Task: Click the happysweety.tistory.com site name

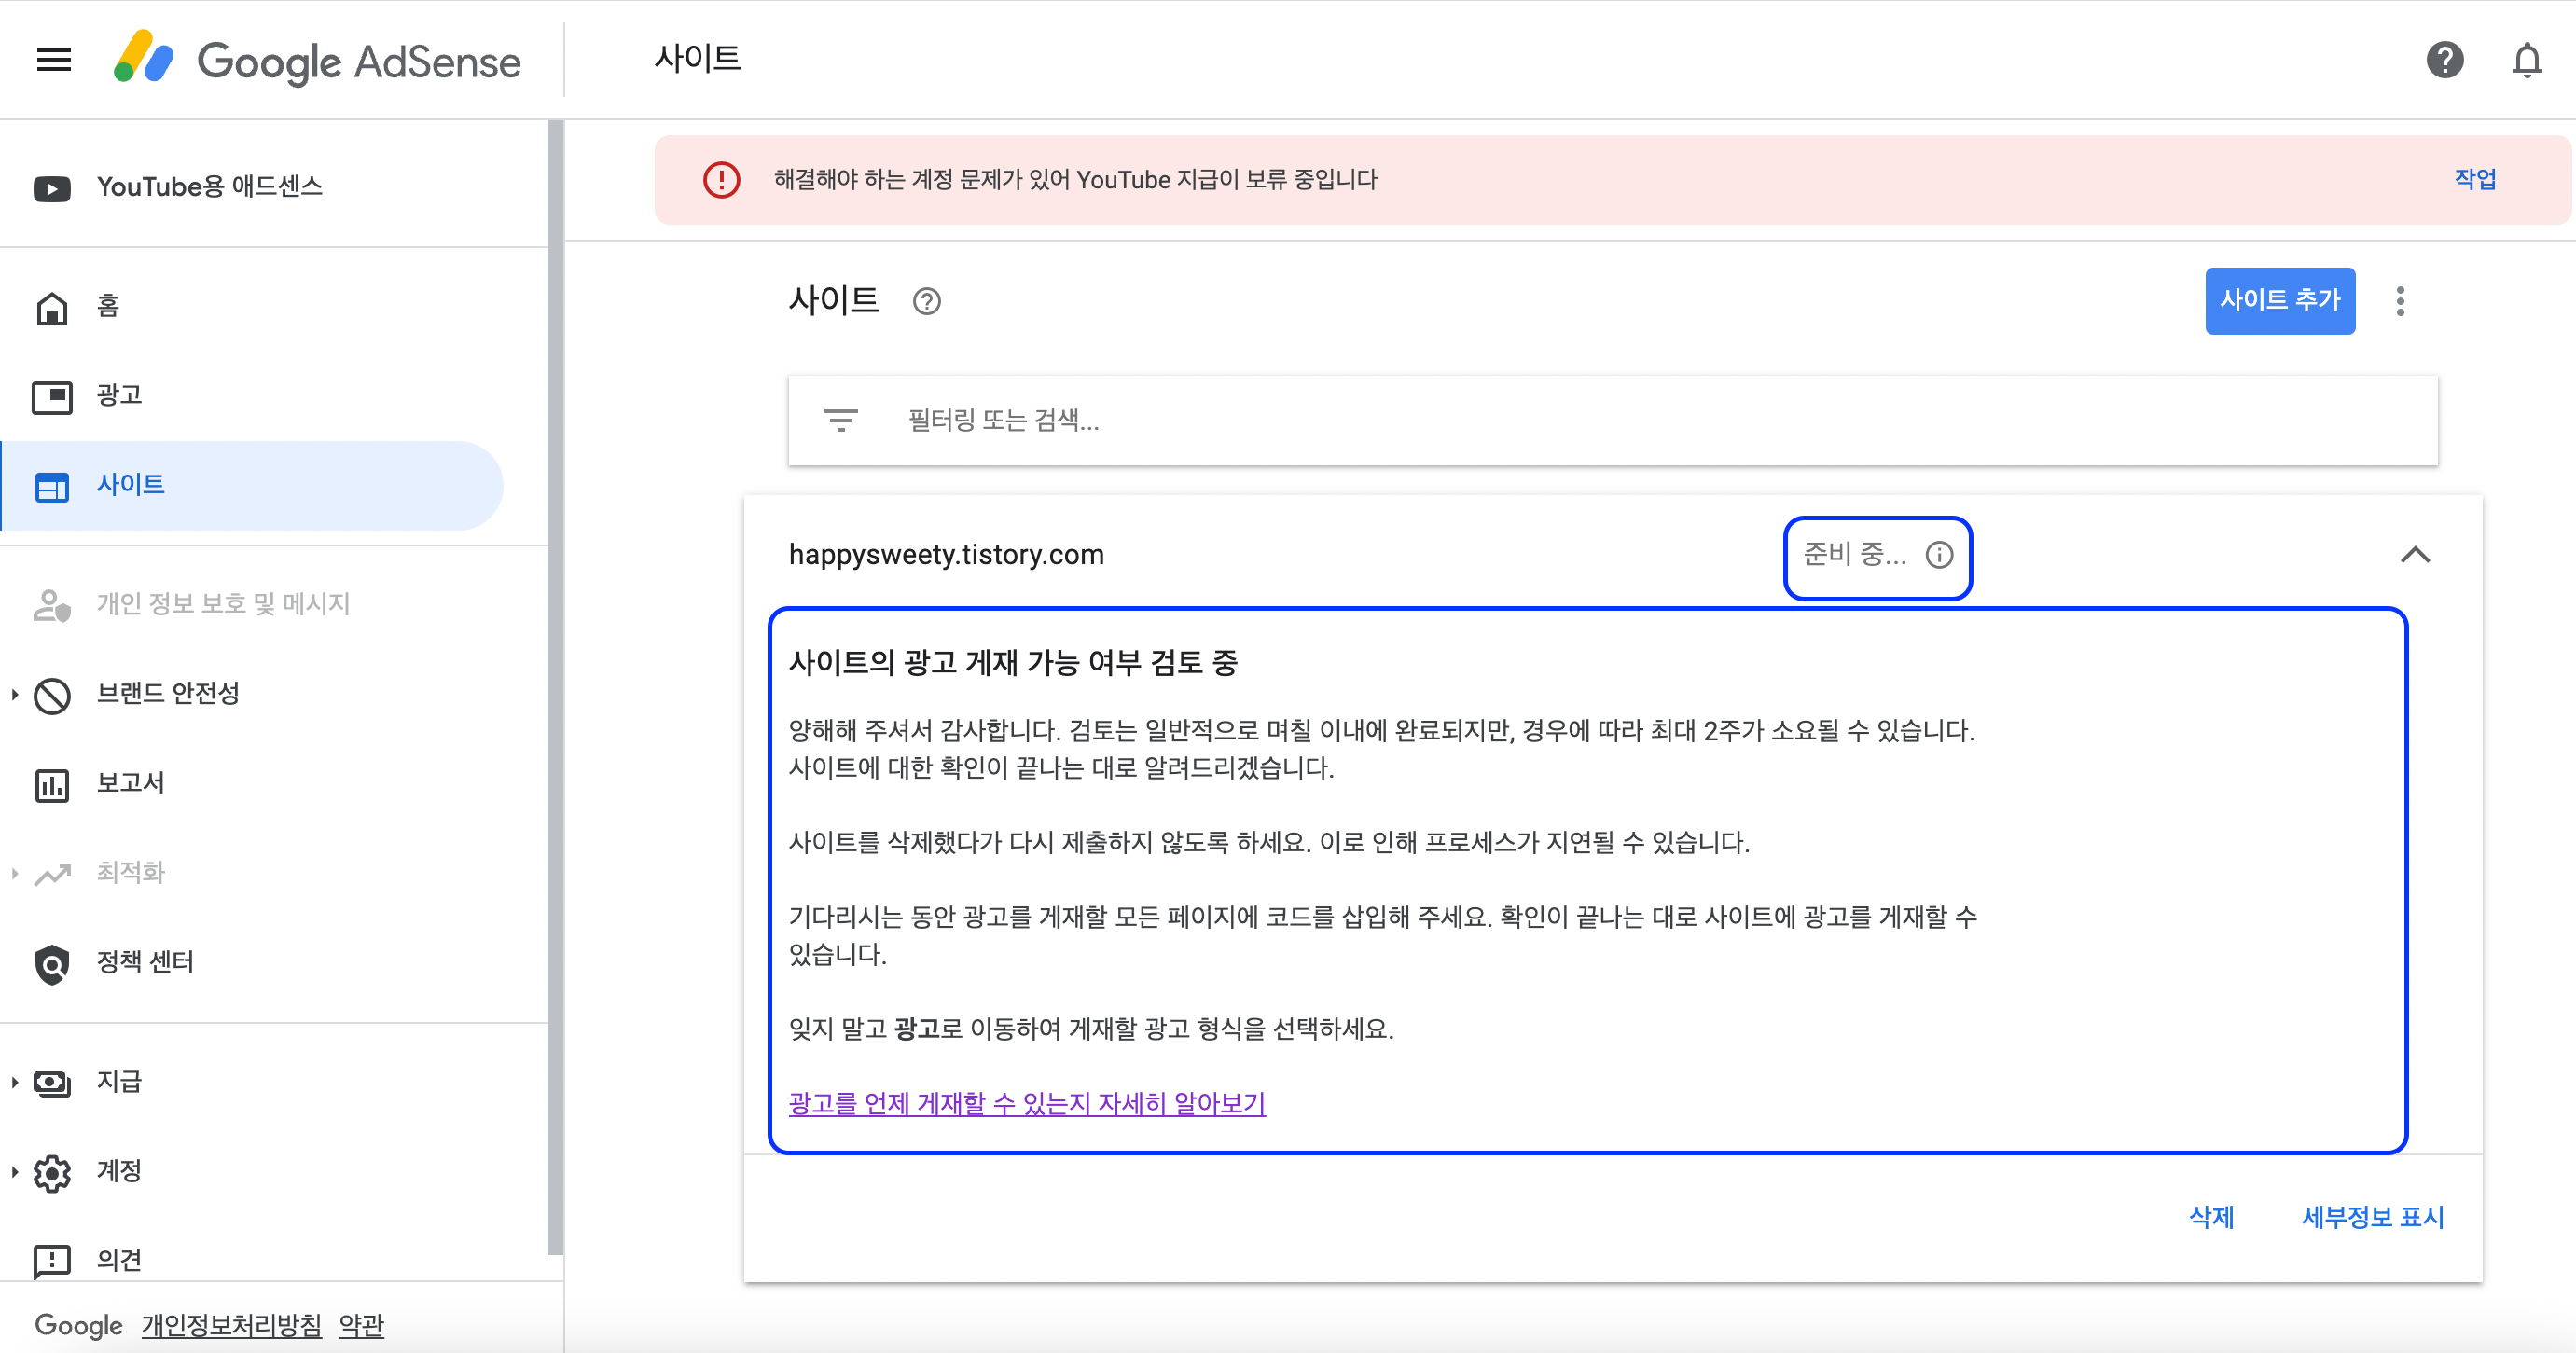Action: click(x=946, y=555)
